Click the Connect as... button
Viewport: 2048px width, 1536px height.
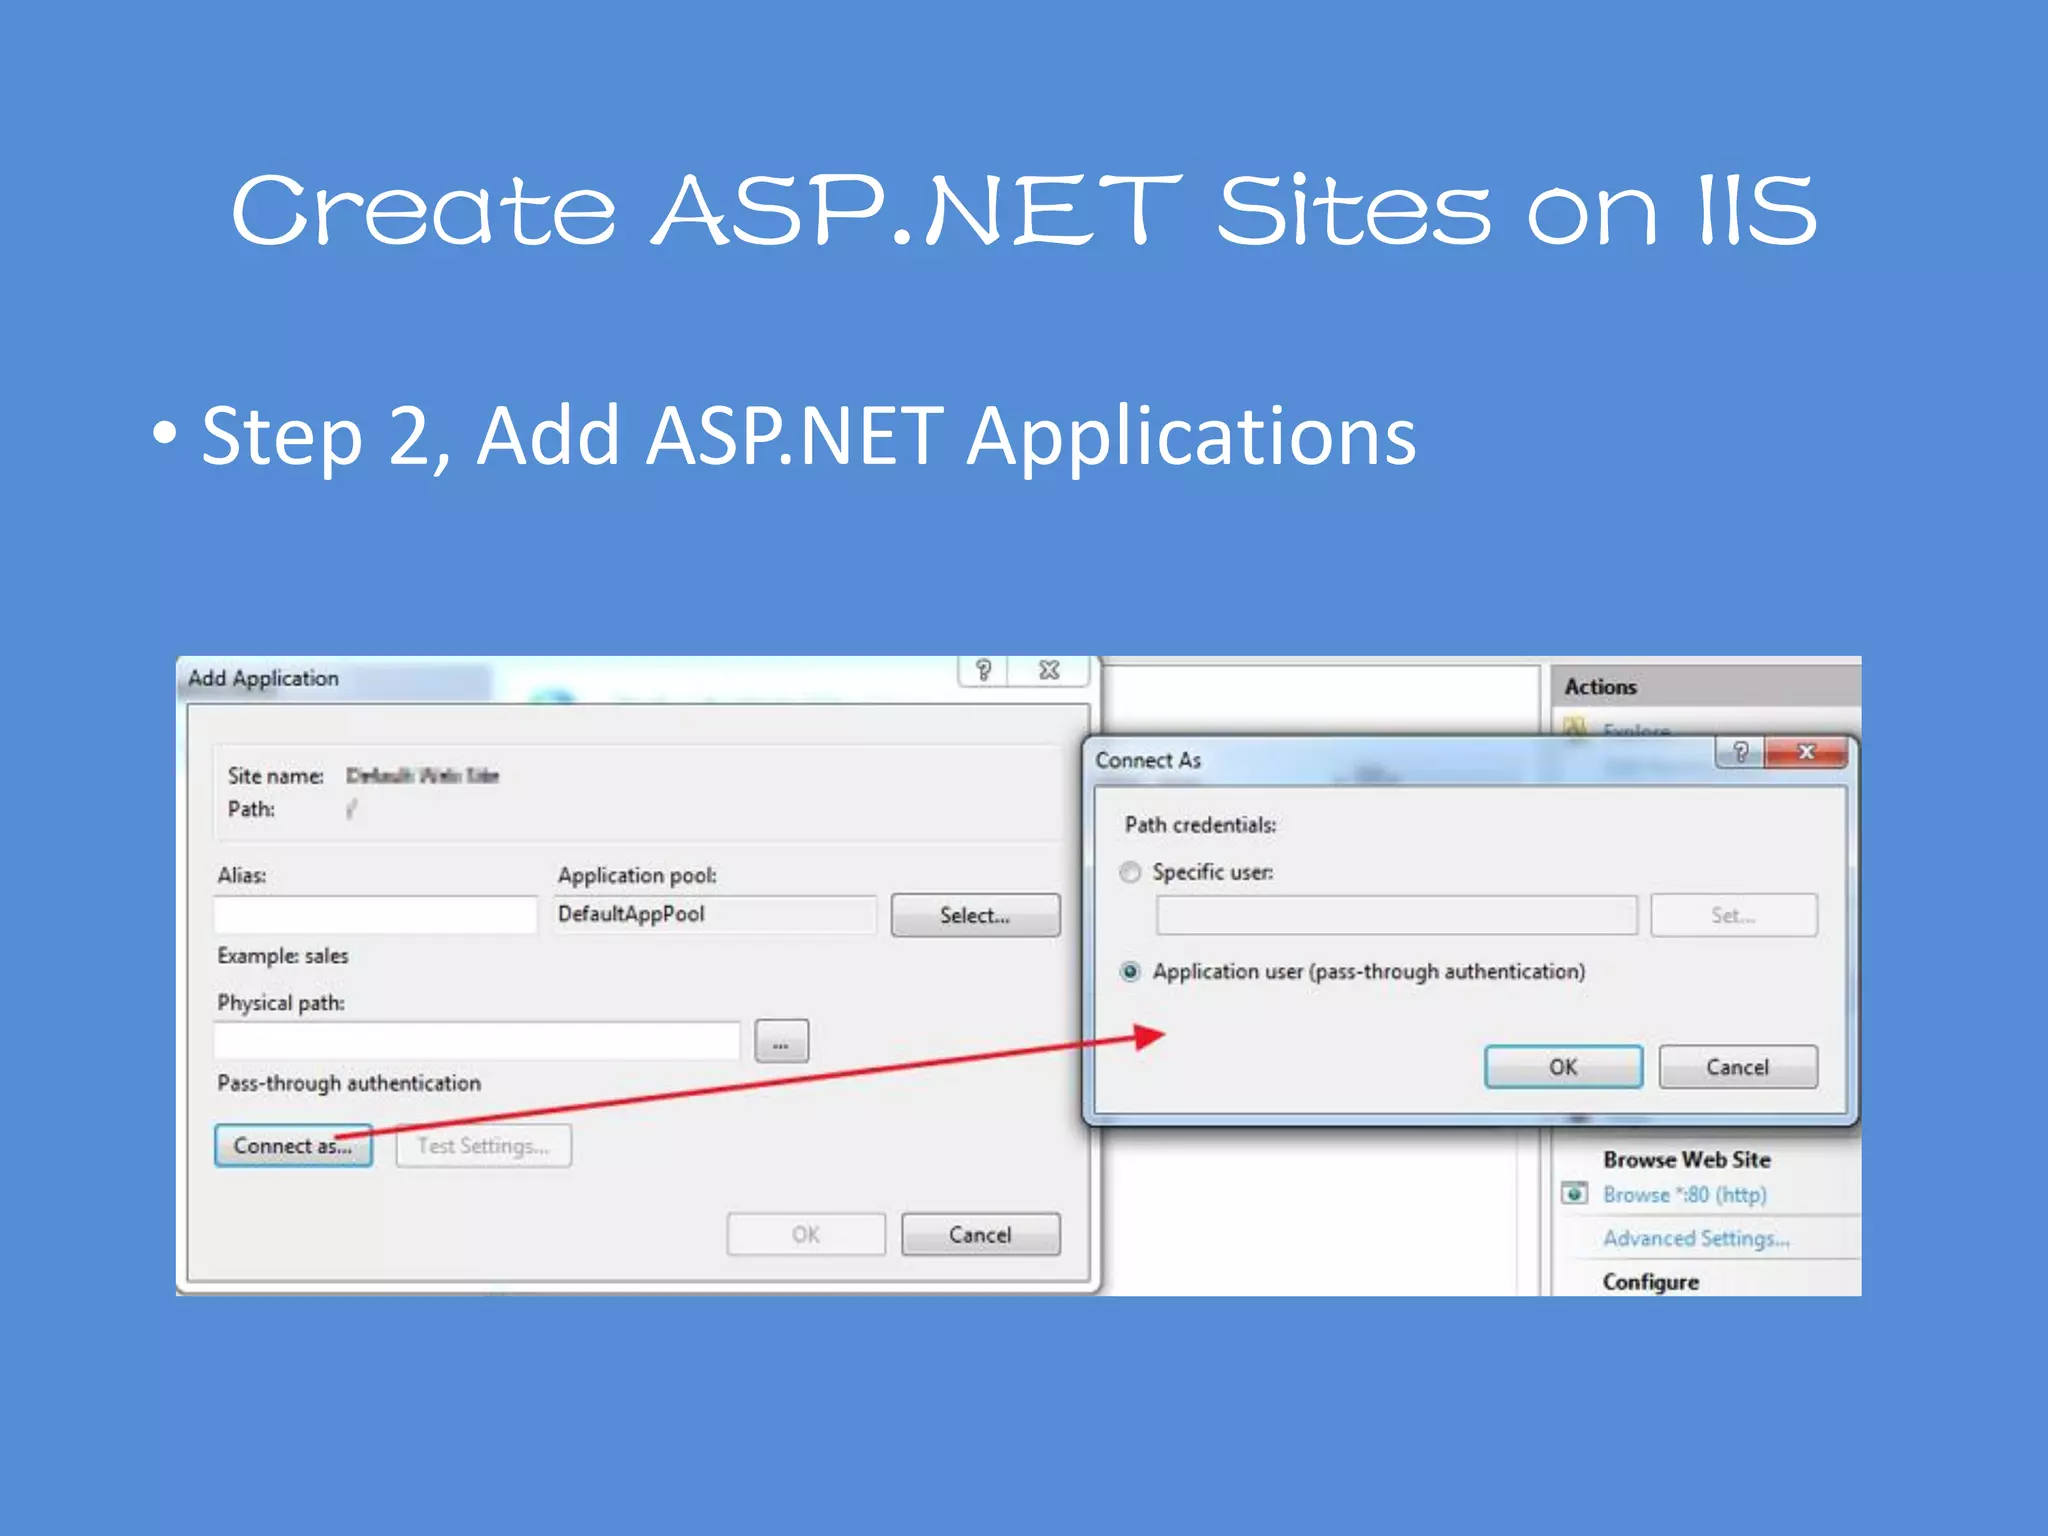point(293,1146)
